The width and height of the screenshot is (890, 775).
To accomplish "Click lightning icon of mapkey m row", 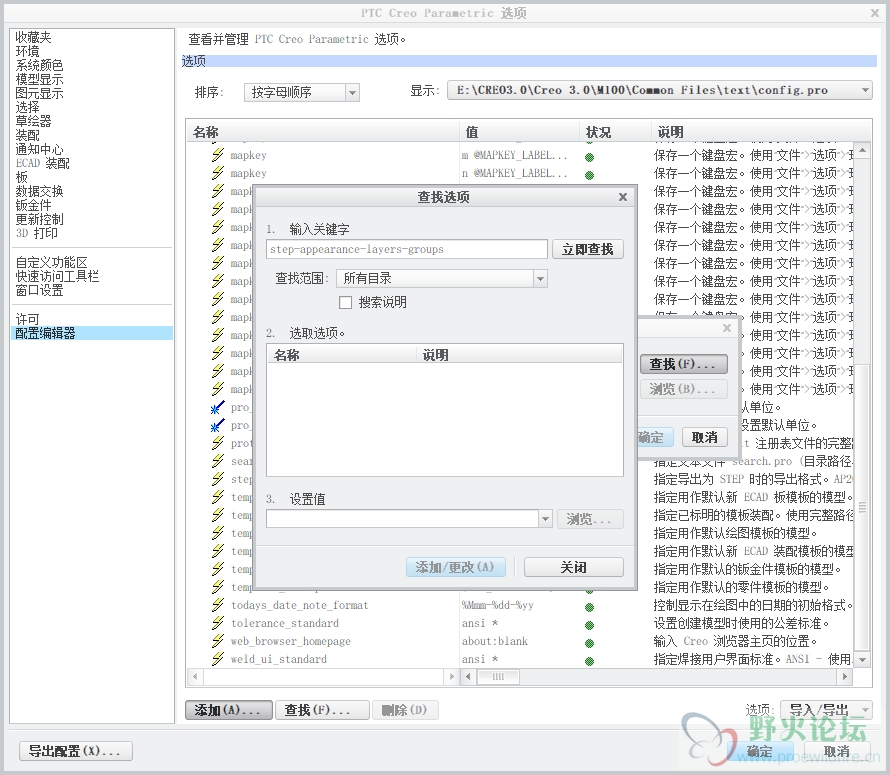I will [x=218, y=155].
